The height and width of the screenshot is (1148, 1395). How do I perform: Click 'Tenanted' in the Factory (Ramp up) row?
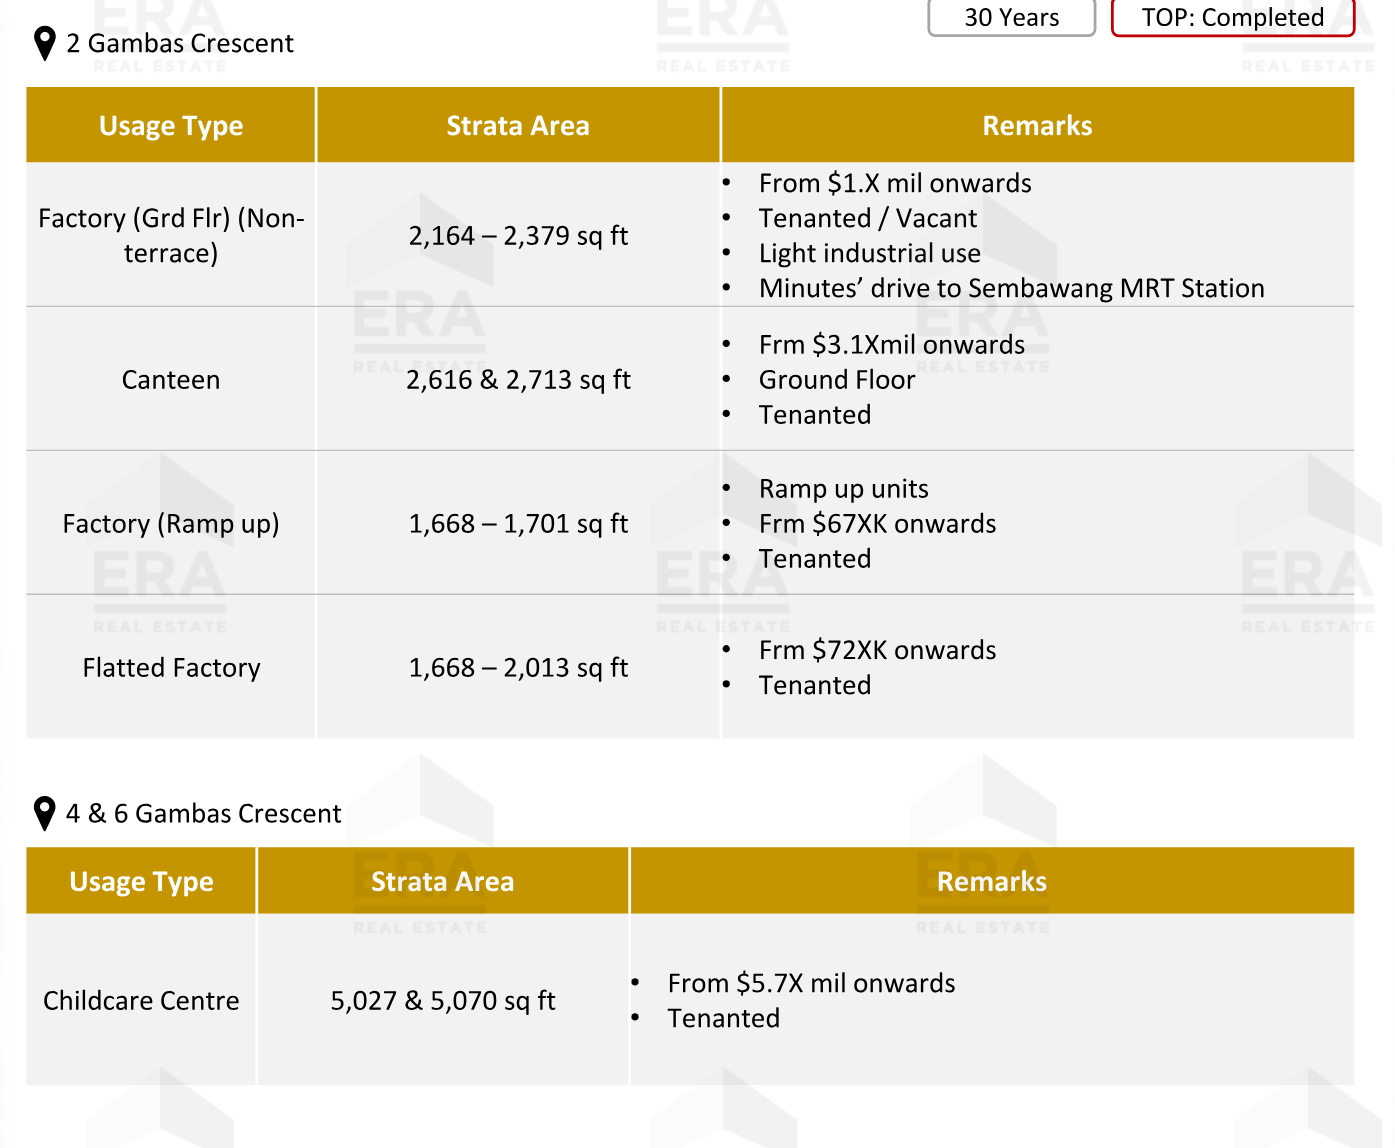tap(815, 559)
